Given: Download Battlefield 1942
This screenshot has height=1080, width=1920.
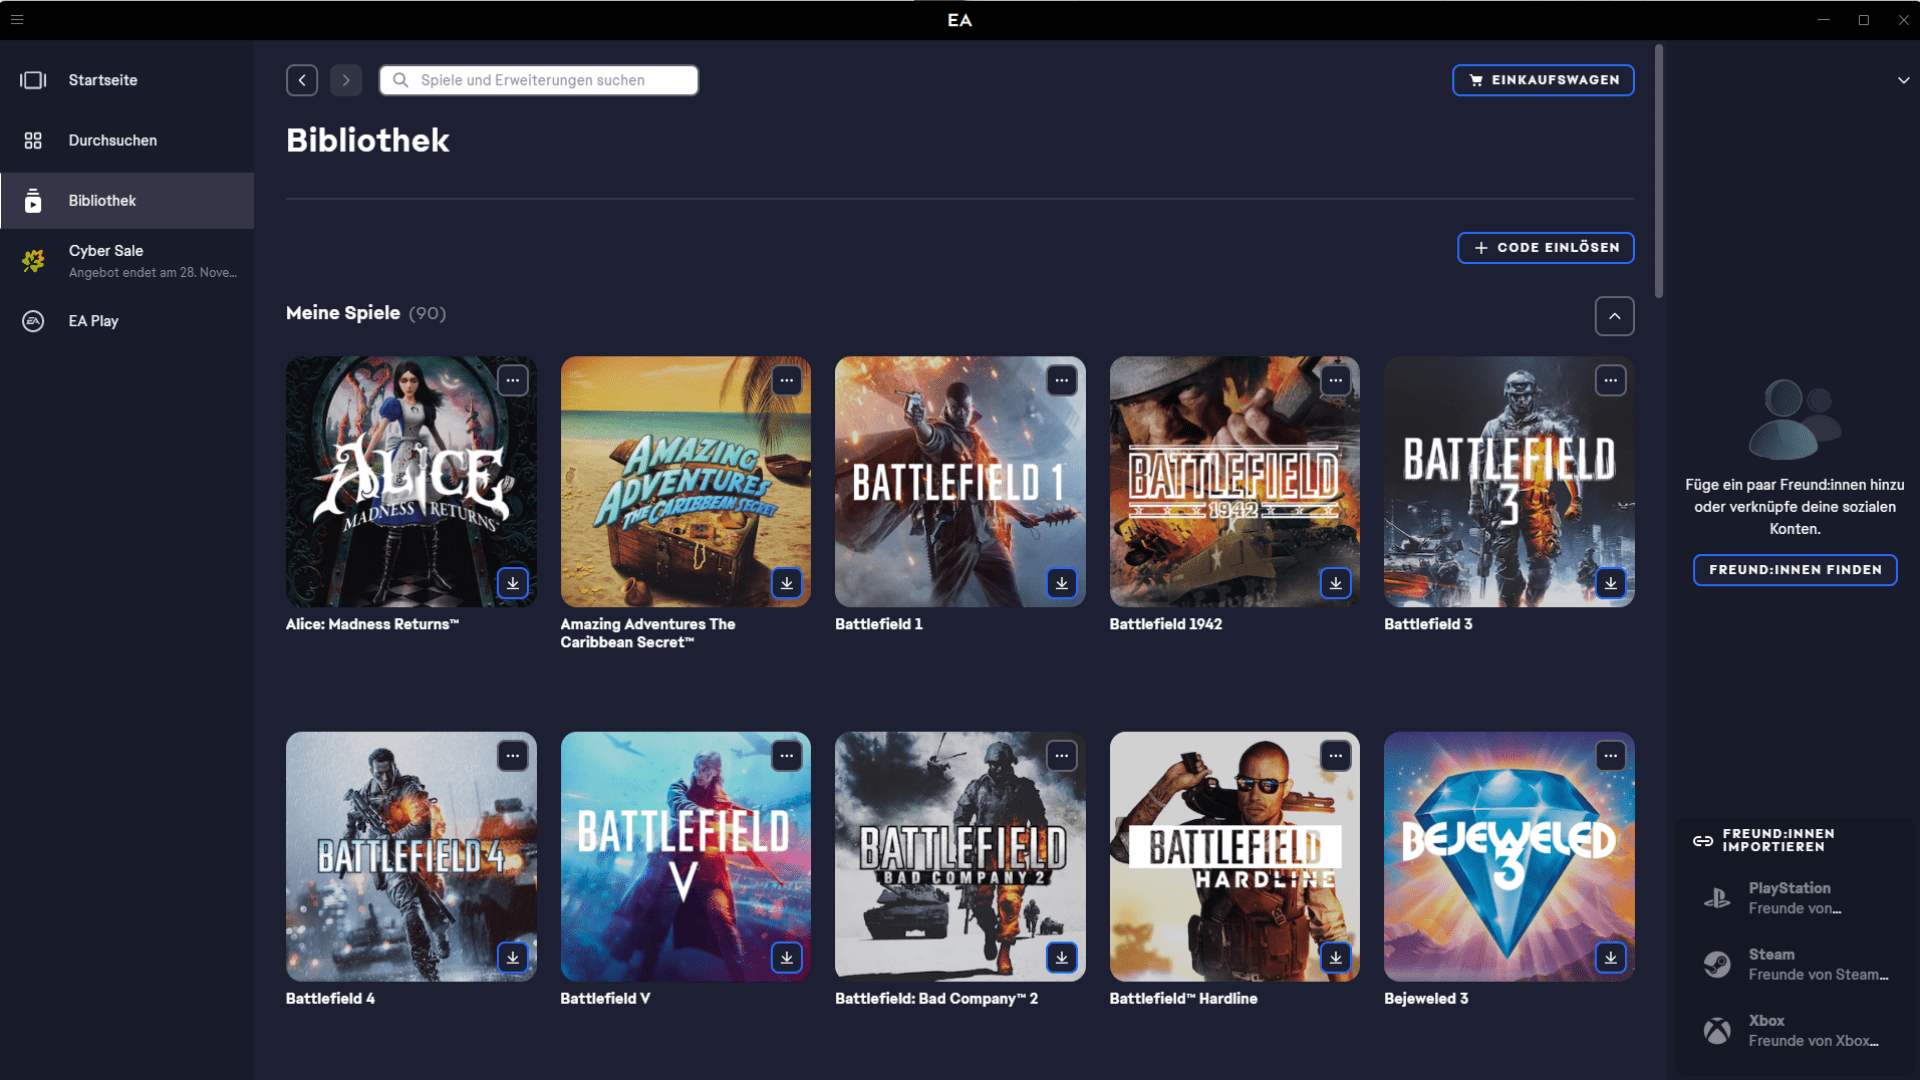Looking at the screenshot, I should (x=1336, y=583).
